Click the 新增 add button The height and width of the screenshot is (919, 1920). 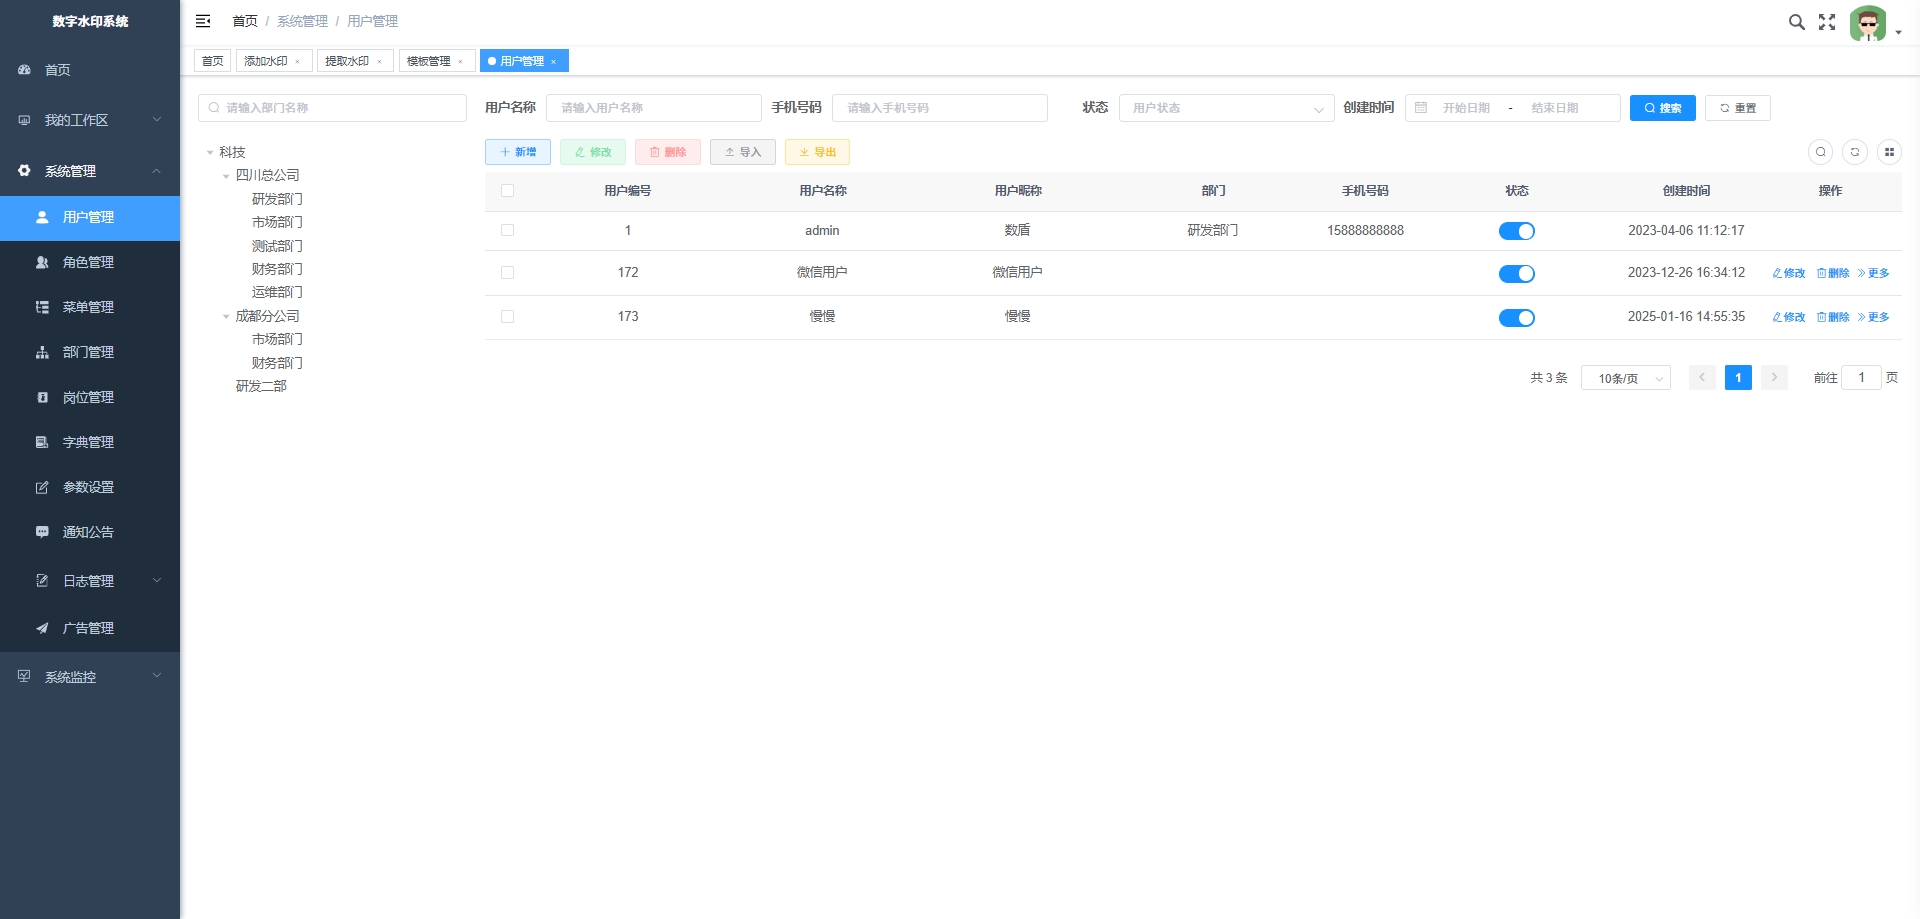pos(518,152)
